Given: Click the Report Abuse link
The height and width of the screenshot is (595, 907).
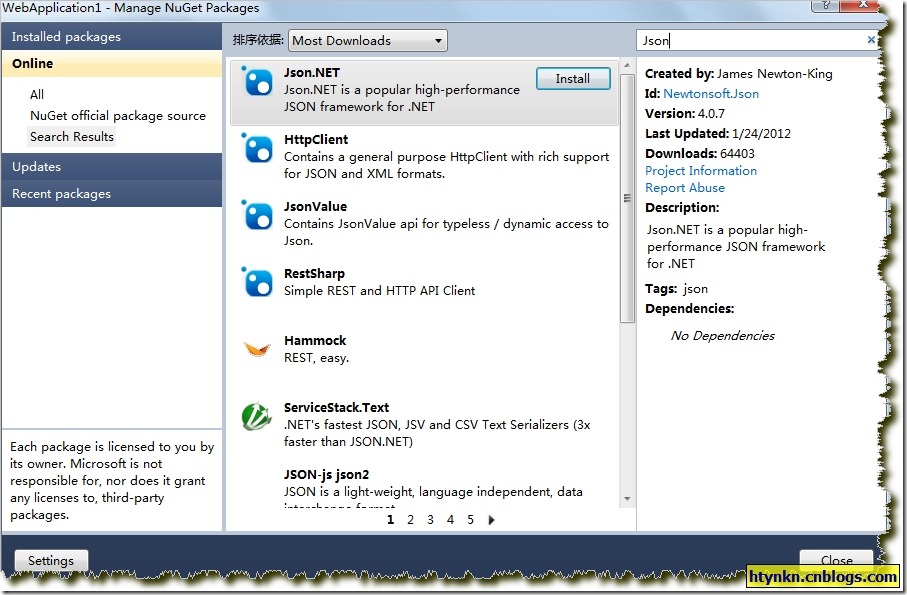Looking at the screenshot, I should [685, 187].
